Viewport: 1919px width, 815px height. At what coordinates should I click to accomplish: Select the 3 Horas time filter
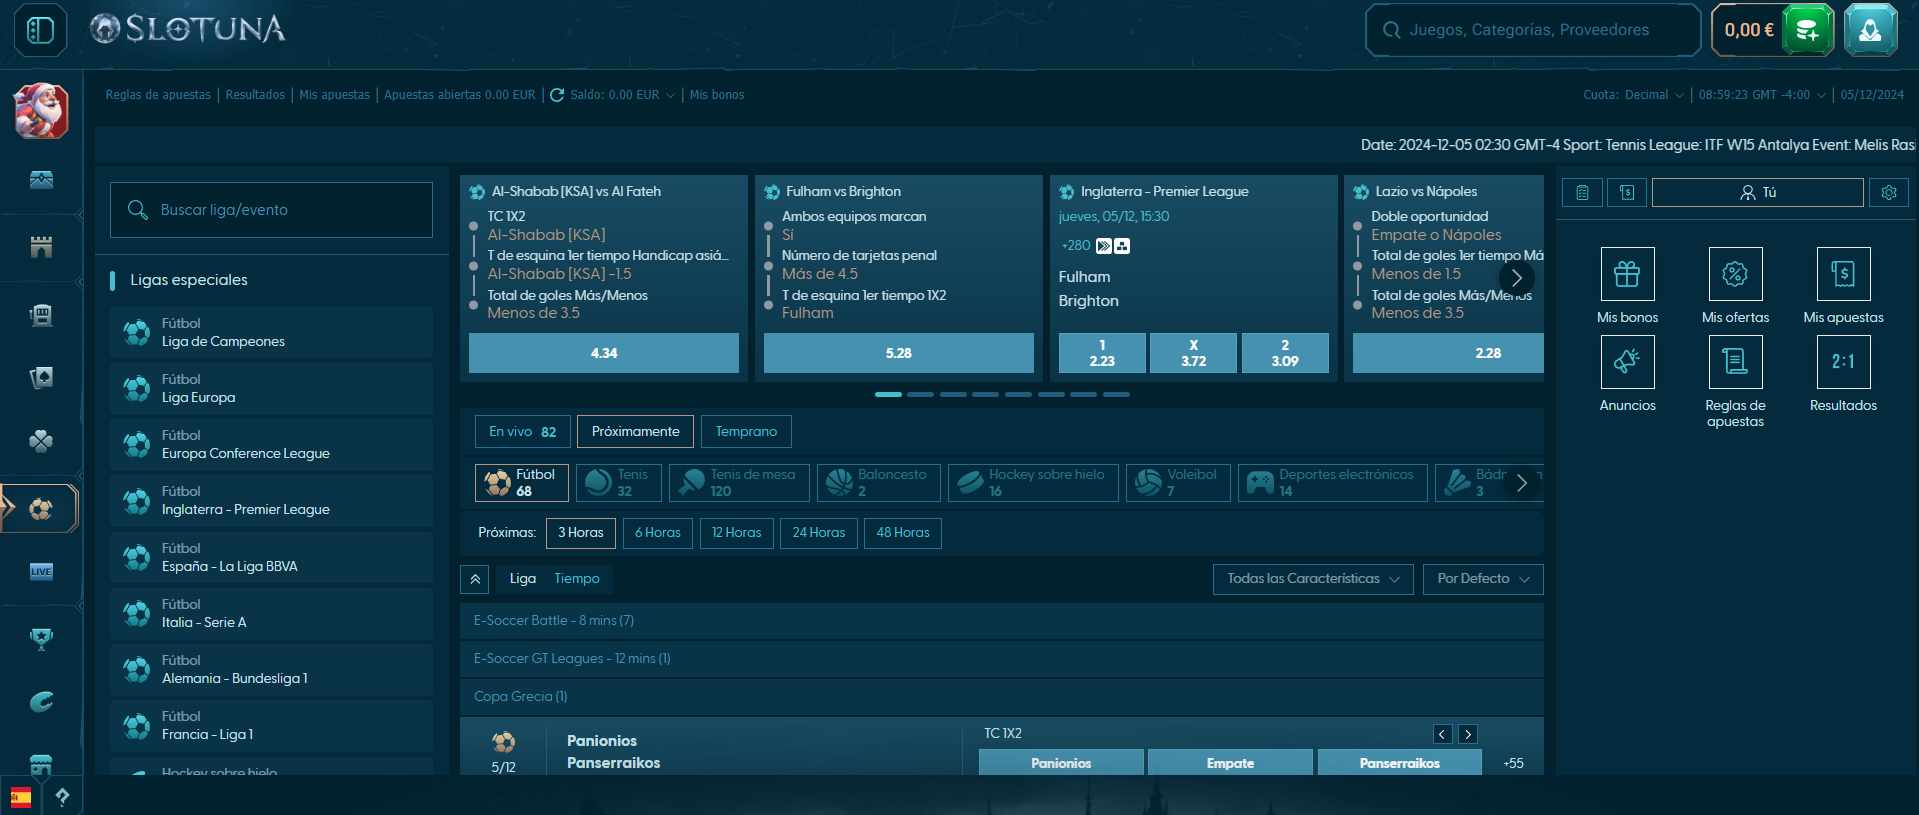(581, 533)
